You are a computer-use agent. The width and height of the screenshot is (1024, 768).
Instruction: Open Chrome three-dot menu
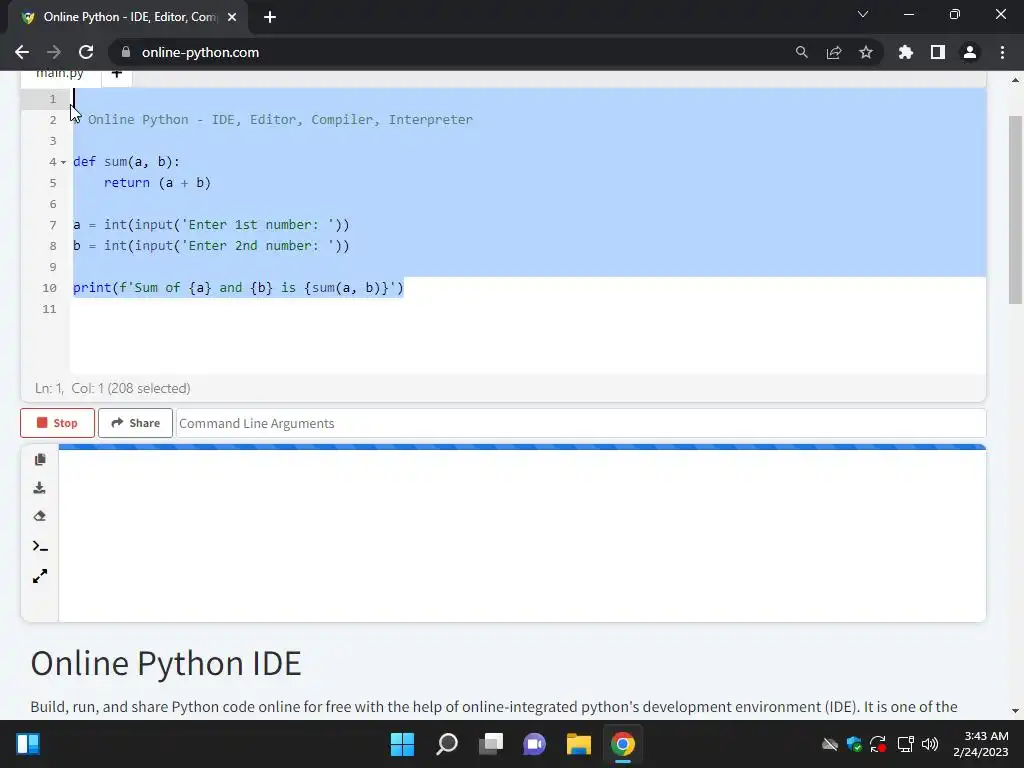(x=1002, y=52)
